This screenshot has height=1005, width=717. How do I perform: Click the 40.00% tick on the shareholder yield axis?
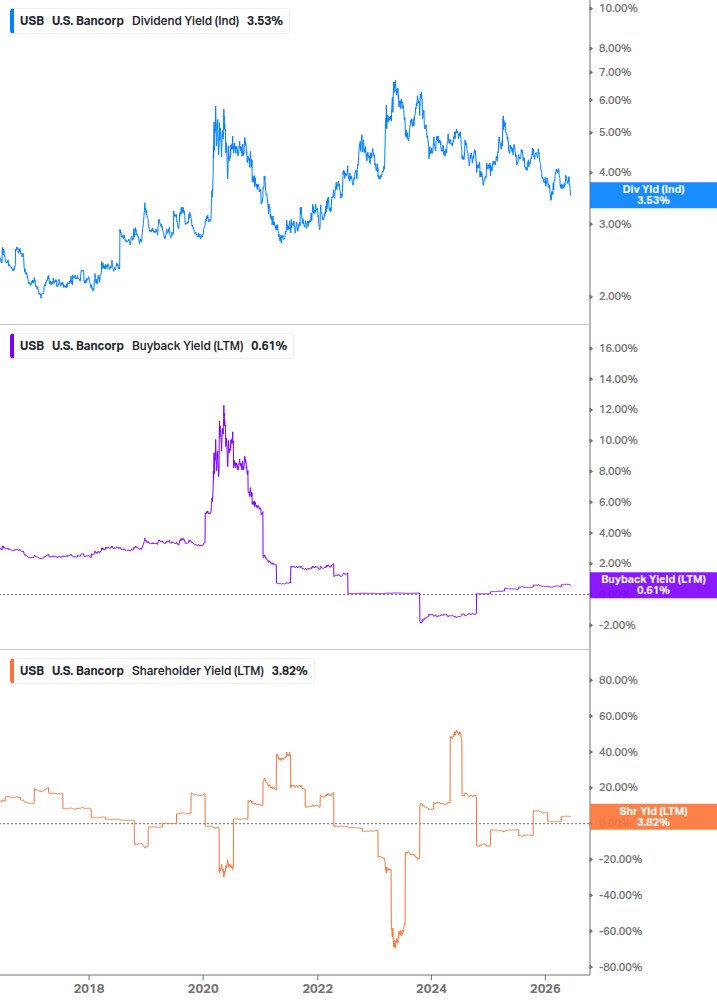click(x=618, y=752)
